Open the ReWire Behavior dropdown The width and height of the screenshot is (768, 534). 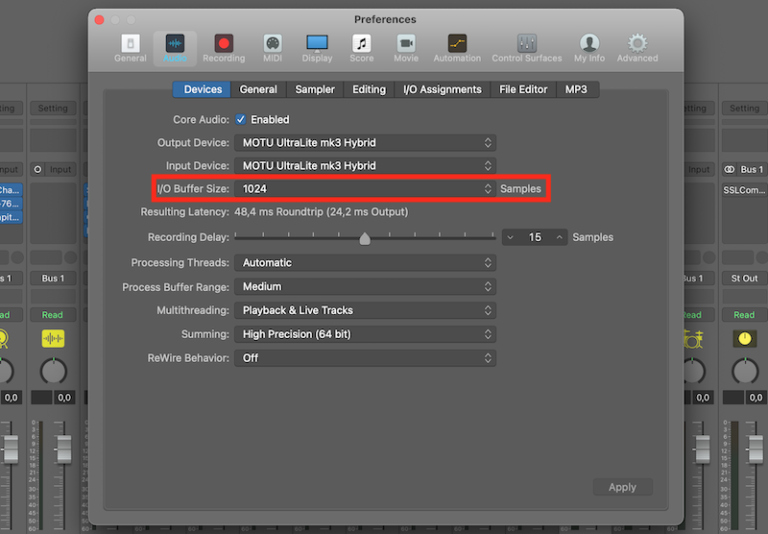pyautogui.click(x=365, y=358)
